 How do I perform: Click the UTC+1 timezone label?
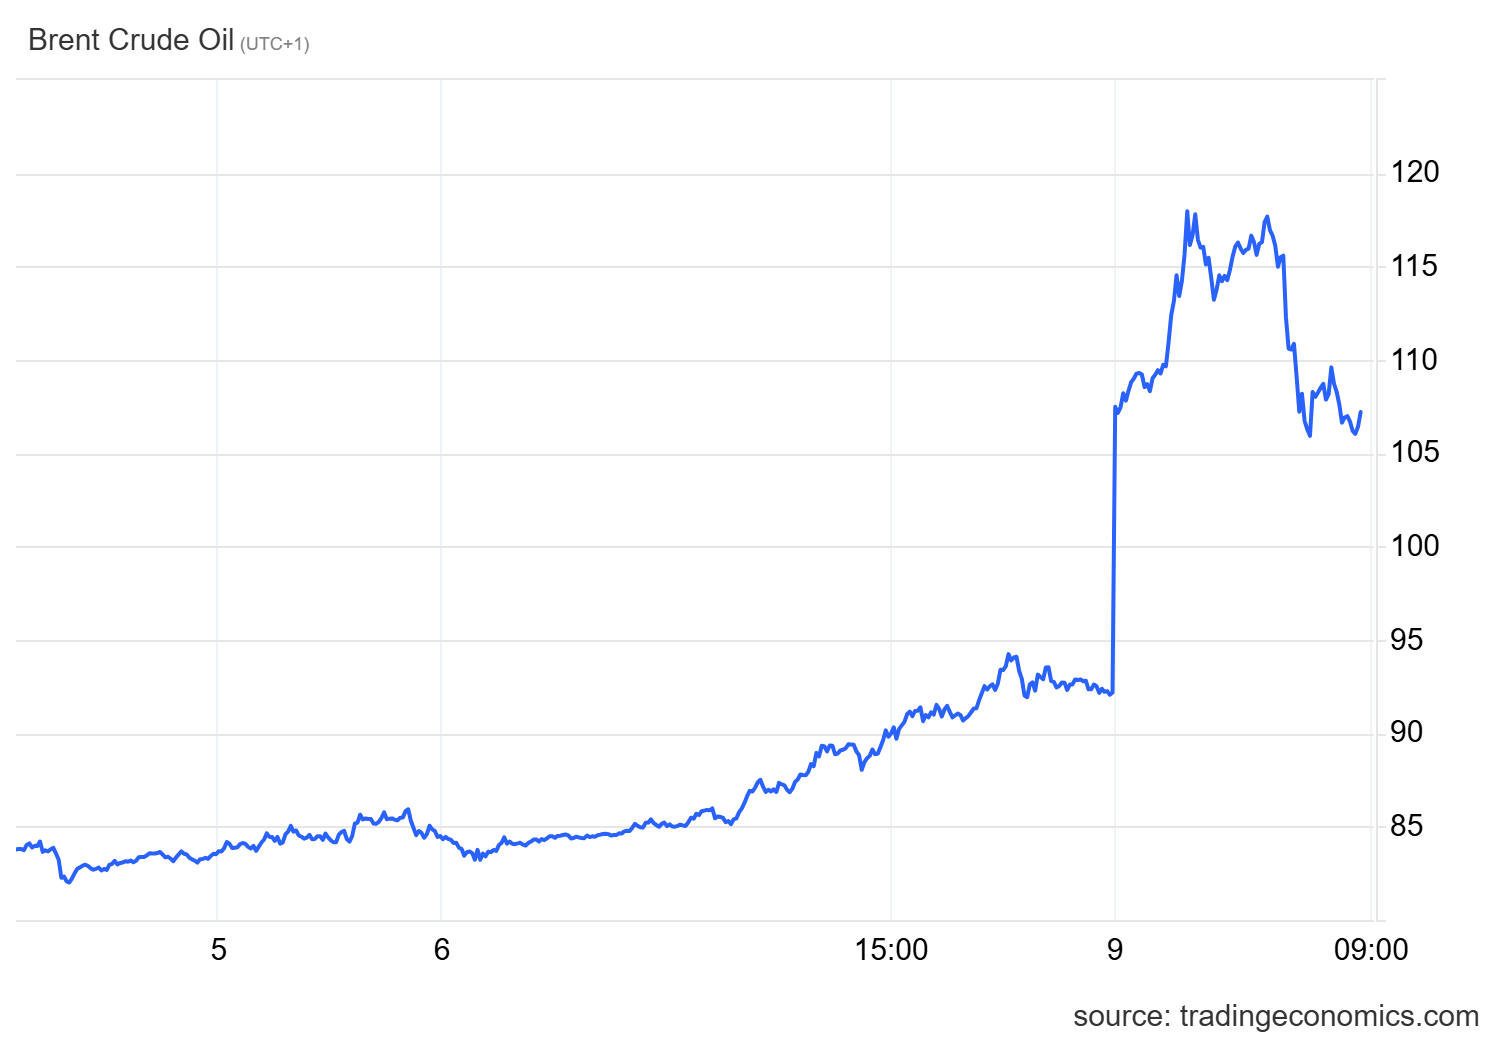point(275,44)
